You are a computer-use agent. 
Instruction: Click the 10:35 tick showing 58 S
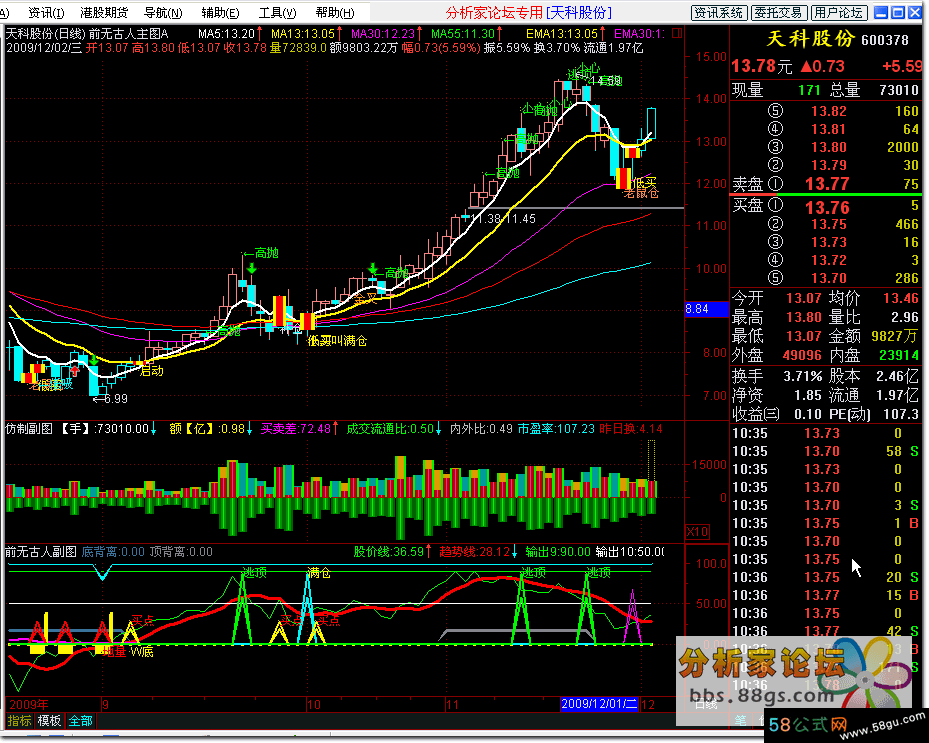825,451
